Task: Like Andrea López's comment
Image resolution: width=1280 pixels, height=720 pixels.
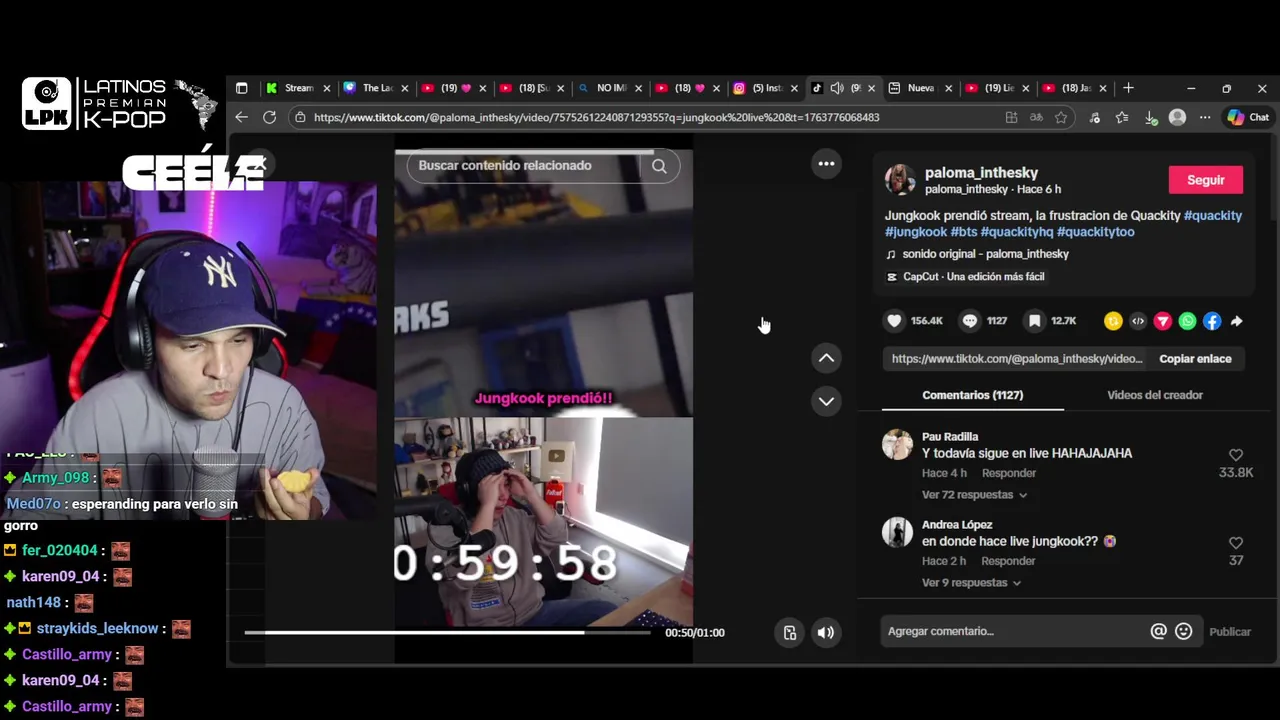Action: [x=1236, y=543]
